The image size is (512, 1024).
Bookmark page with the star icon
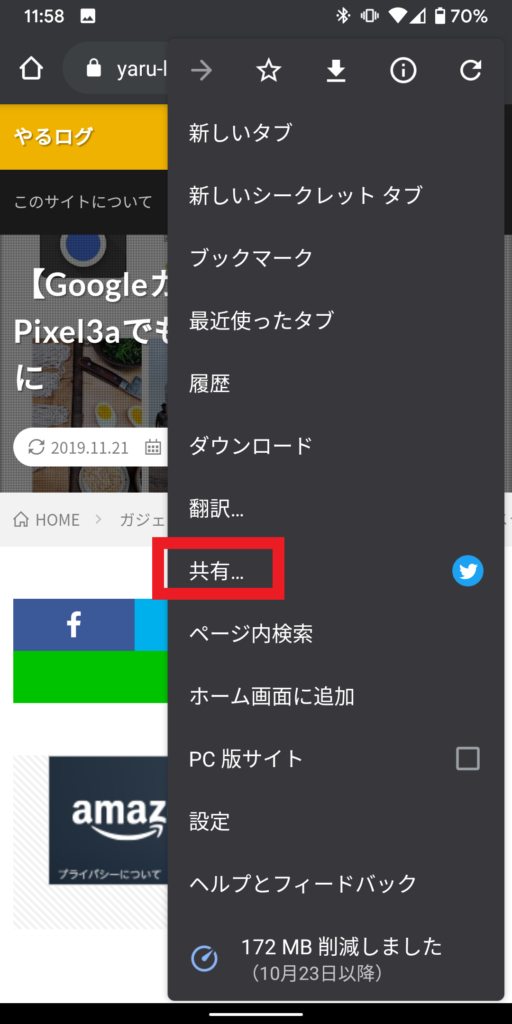coord(268,71)
